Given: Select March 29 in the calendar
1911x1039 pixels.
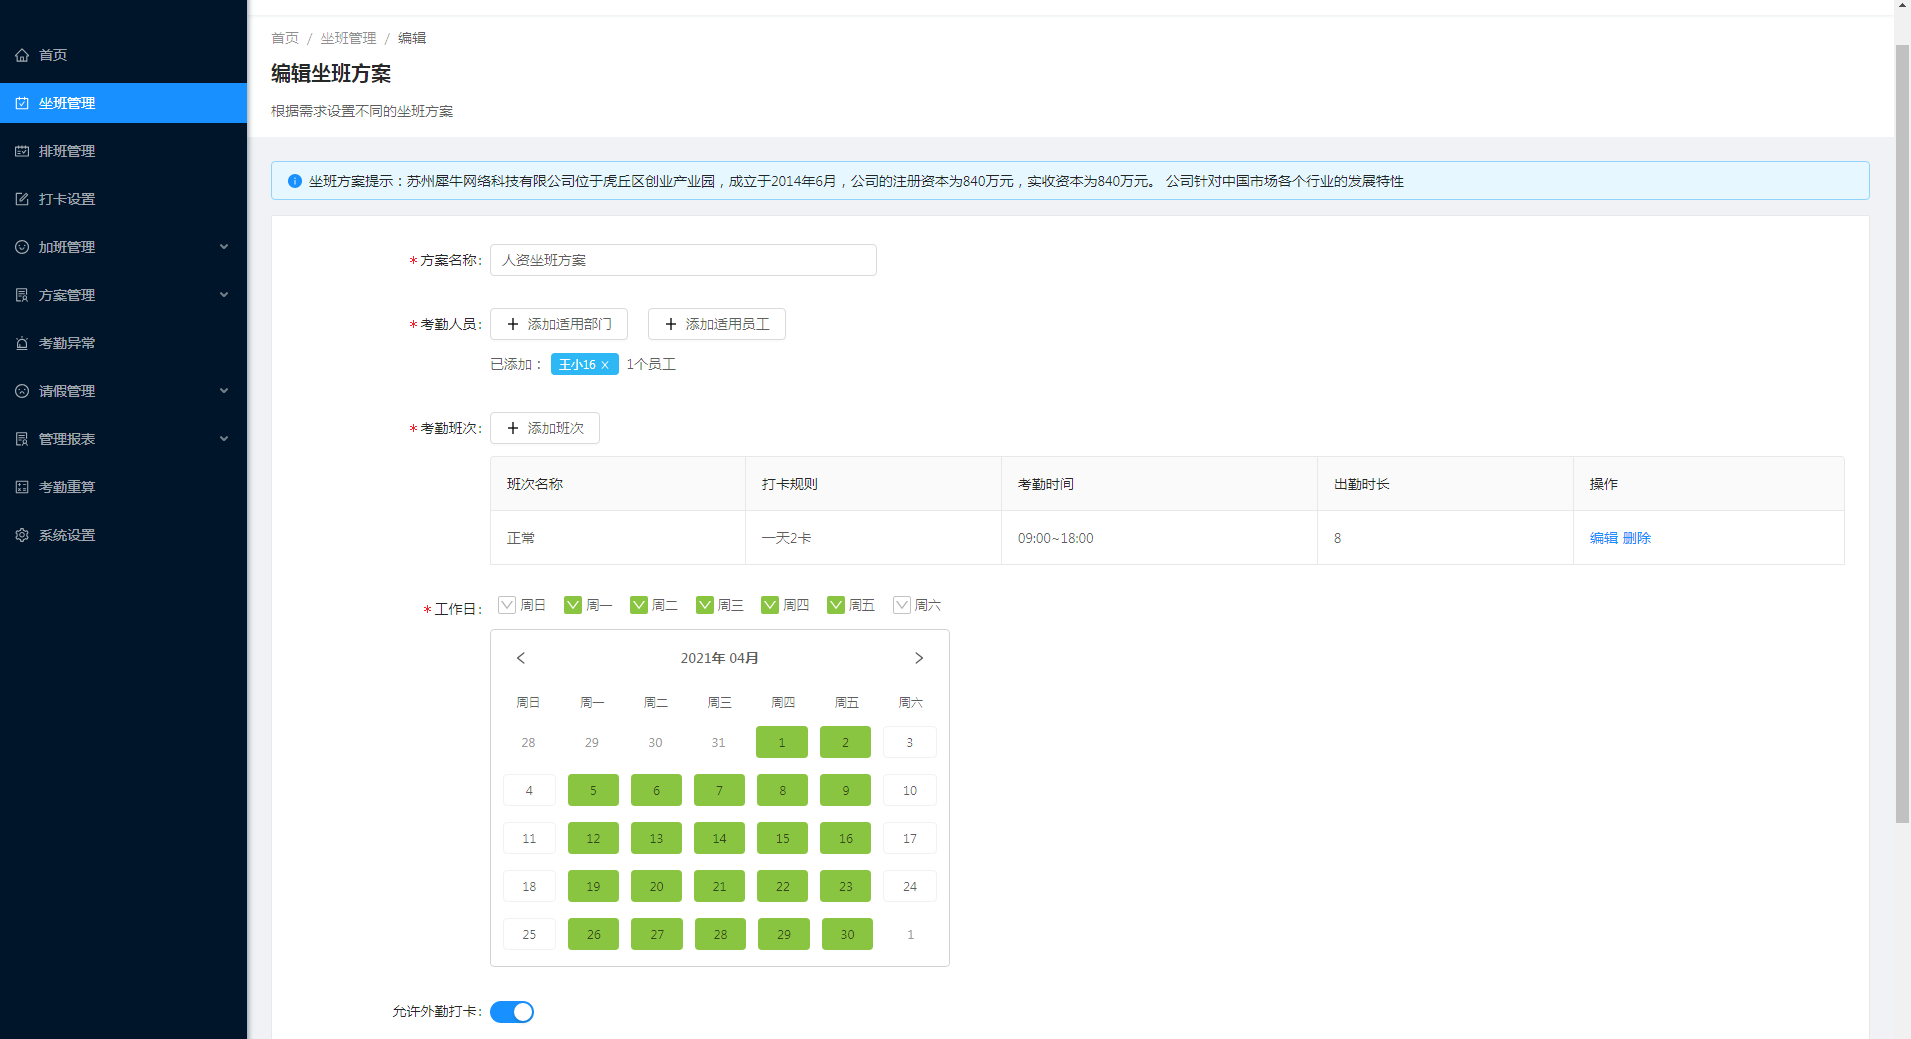Looking at the screenshot, I should pos(592,742).
